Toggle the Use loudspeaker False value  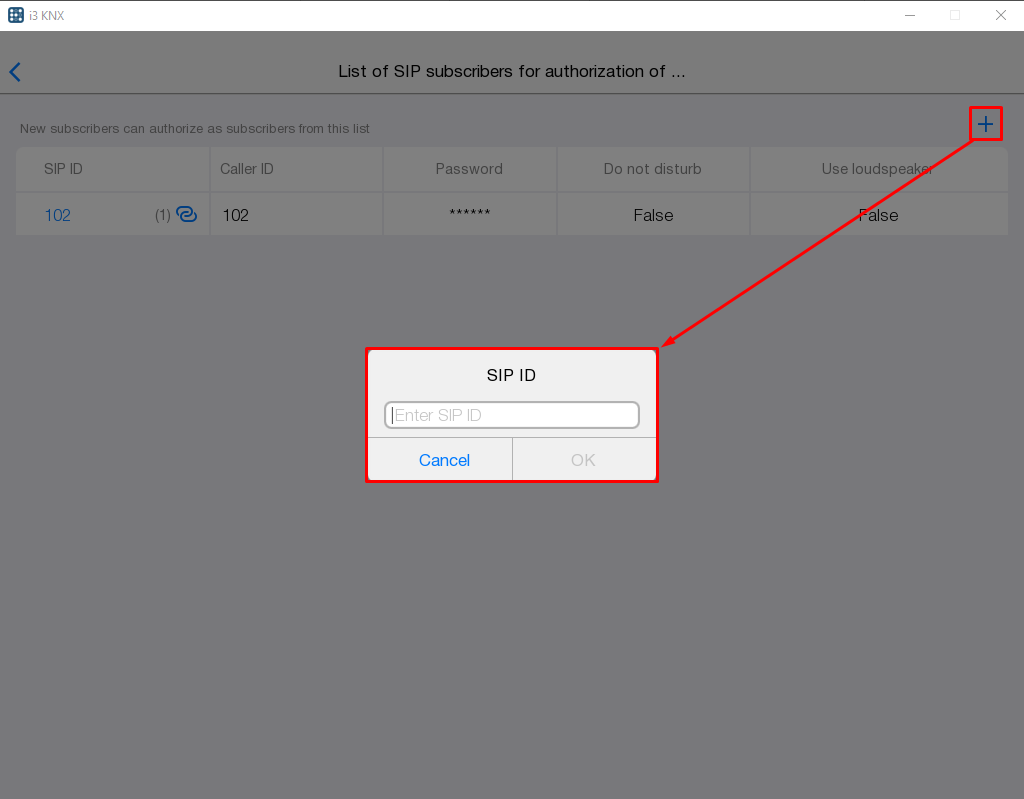point(878,214)
